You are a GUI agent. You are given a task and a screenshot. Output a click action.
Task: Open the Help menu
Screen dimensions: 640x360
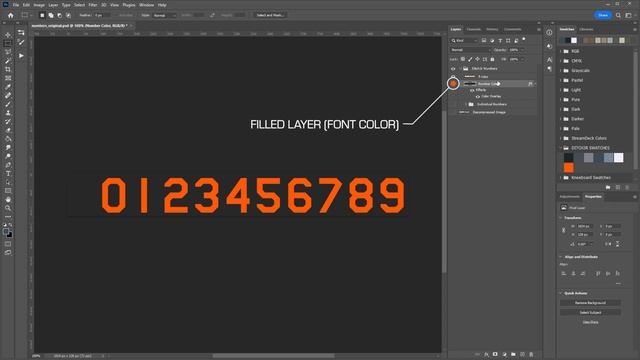point(162,5)
